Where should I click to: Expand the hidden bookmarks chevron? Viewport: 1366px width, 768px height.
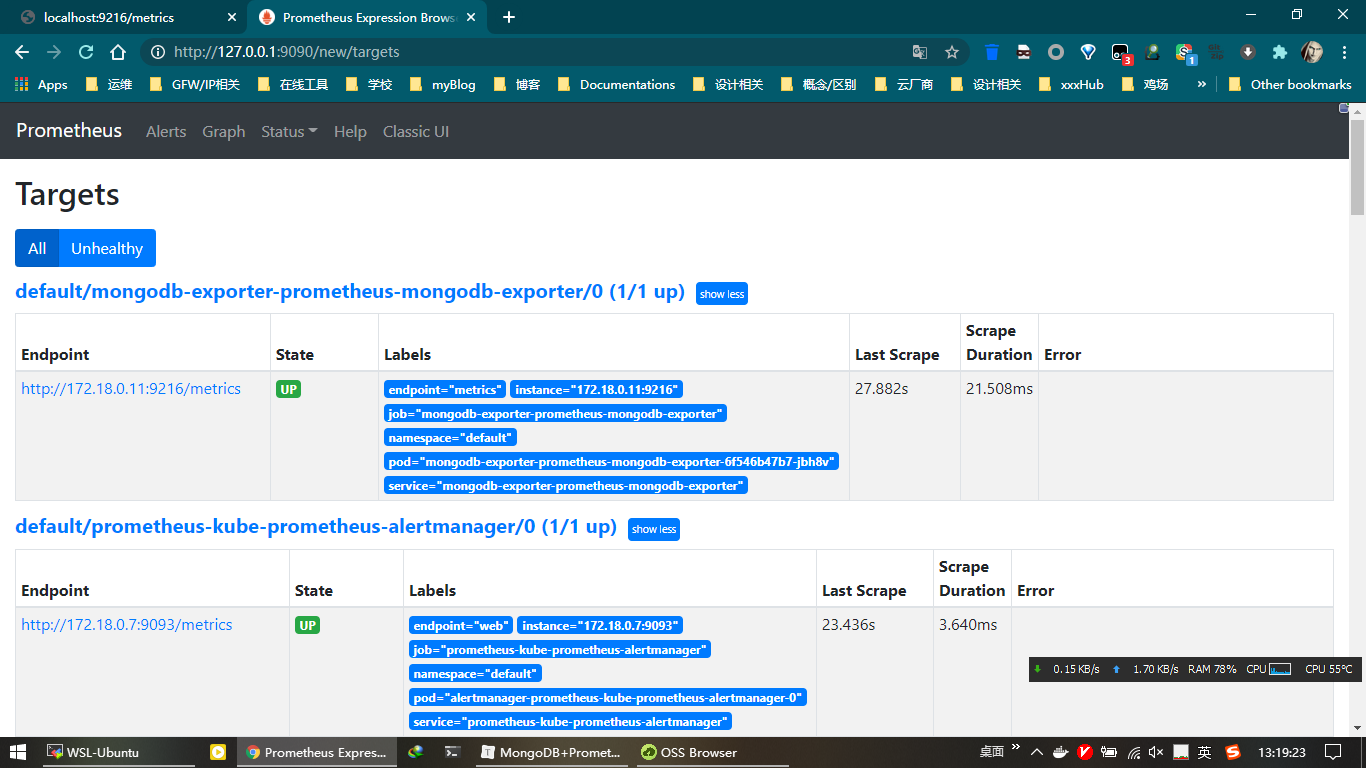[x=1201, y=84]
